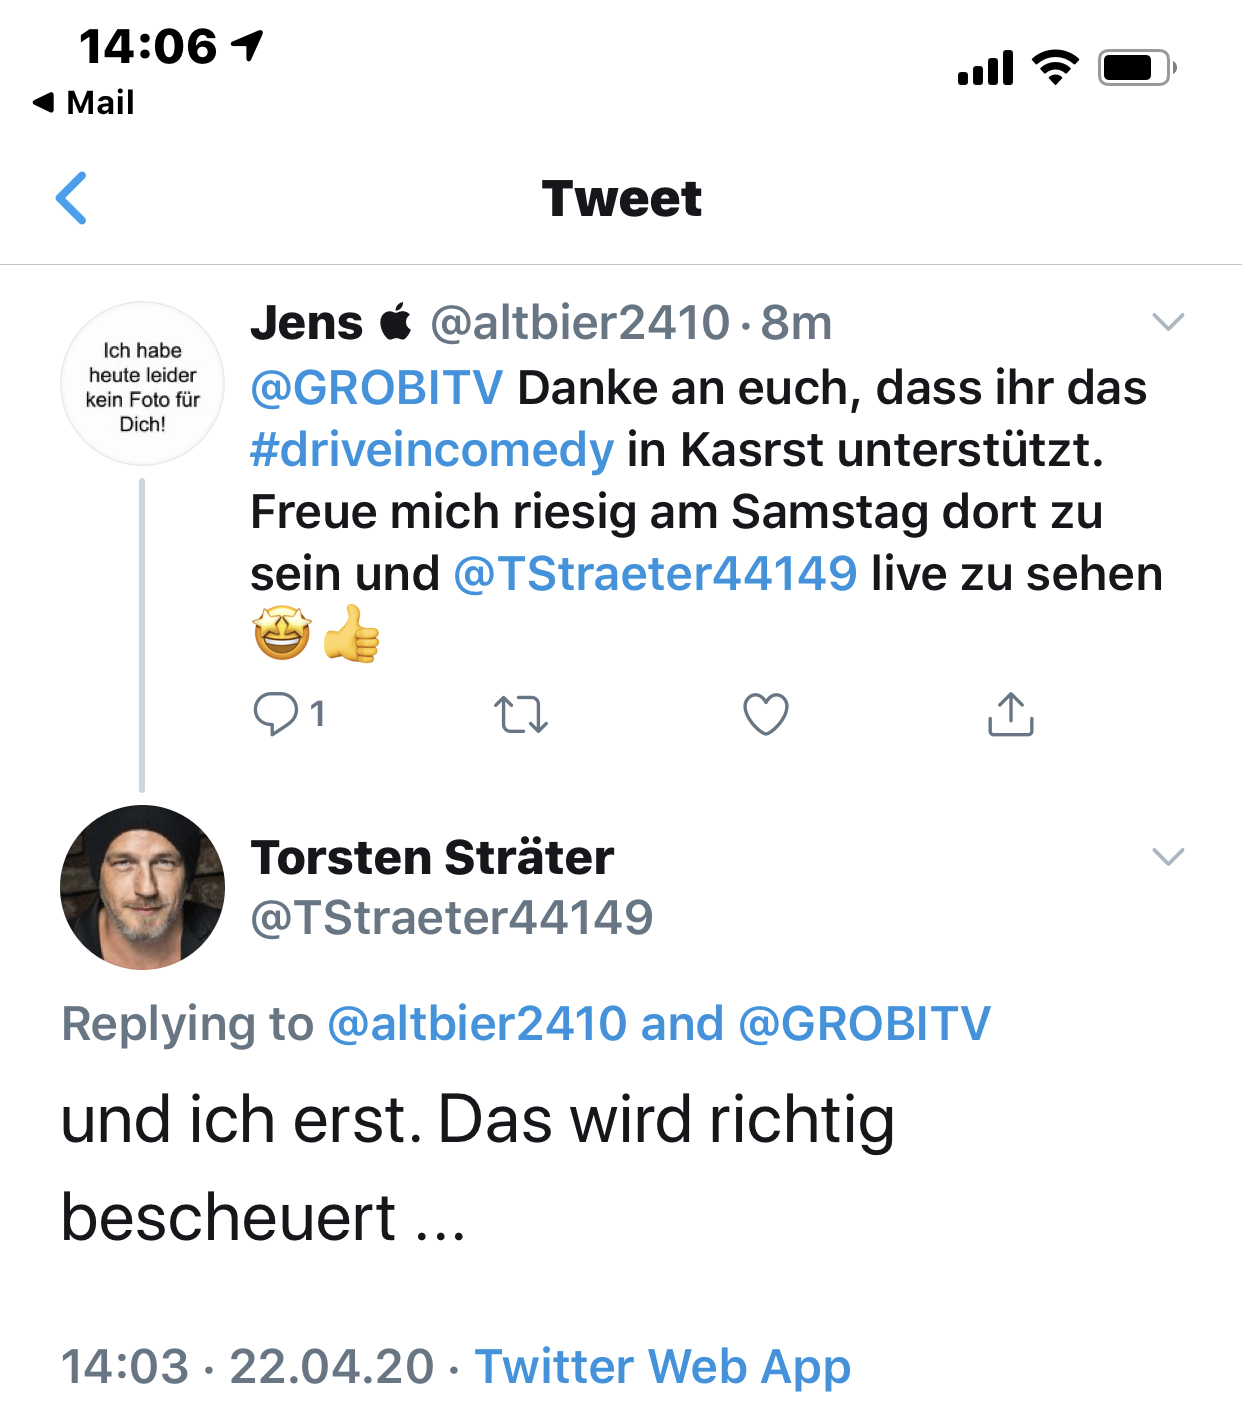
Task: Open Torsten Sträter's tweet options chevron
Action: [1168, 857]
